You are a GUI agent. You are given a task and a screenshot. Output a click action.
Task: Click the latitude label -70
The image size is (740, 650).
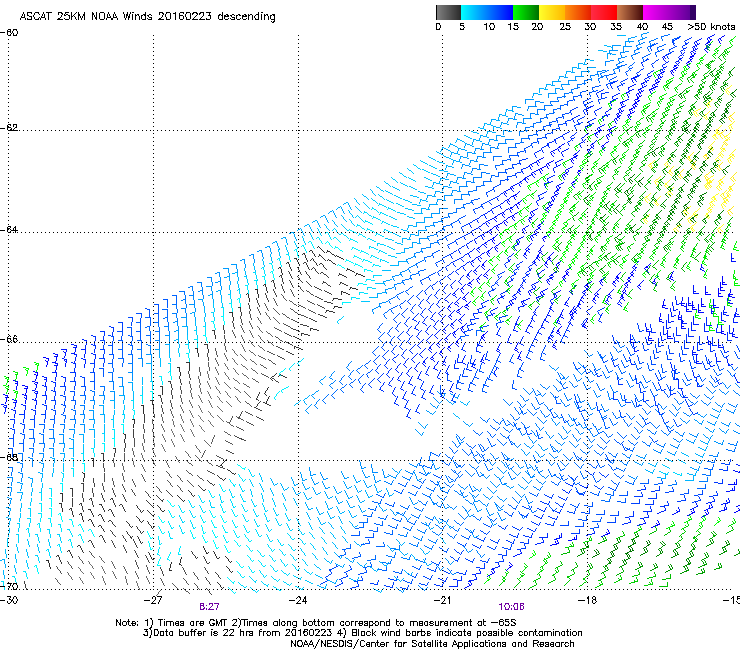coord(9,586)
